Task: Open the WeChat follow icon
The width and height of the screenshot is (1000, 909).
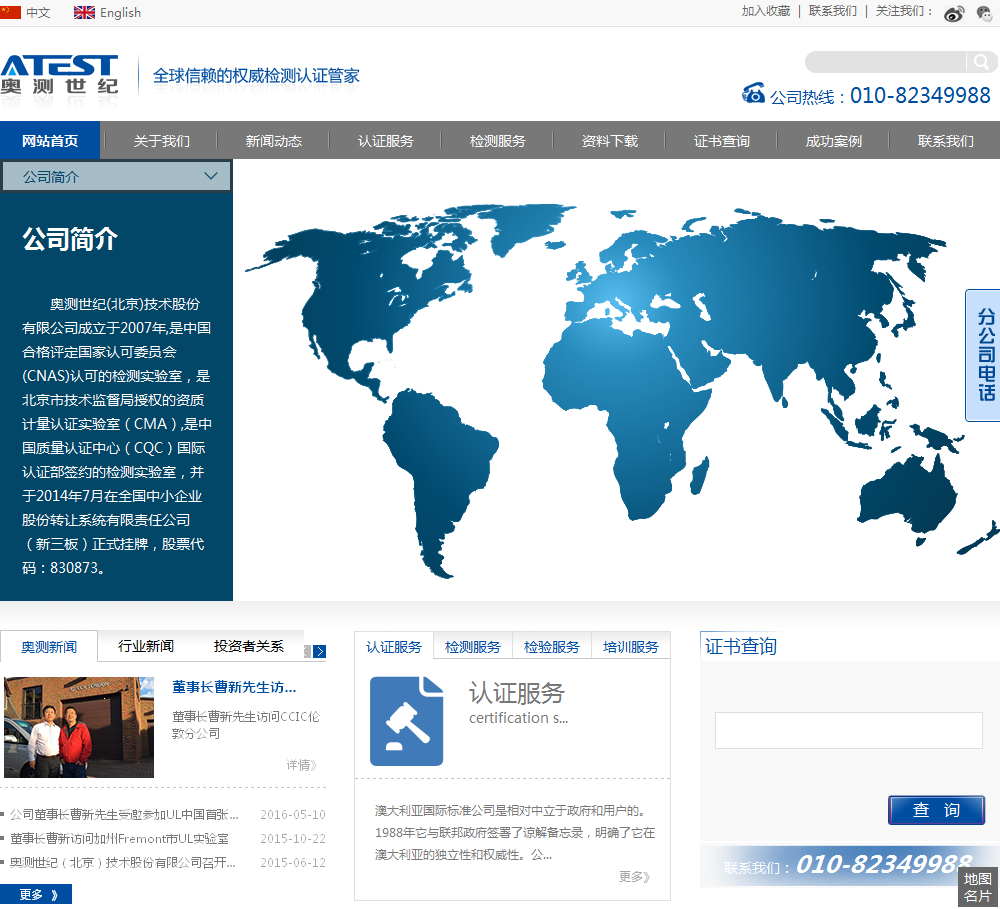Action: pos(985,13)
